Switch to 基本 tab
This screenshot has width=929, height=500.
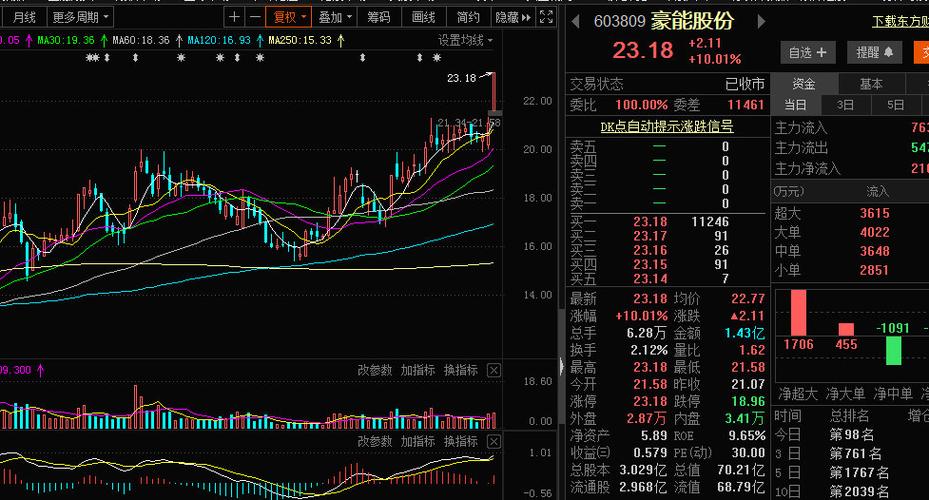871,84
